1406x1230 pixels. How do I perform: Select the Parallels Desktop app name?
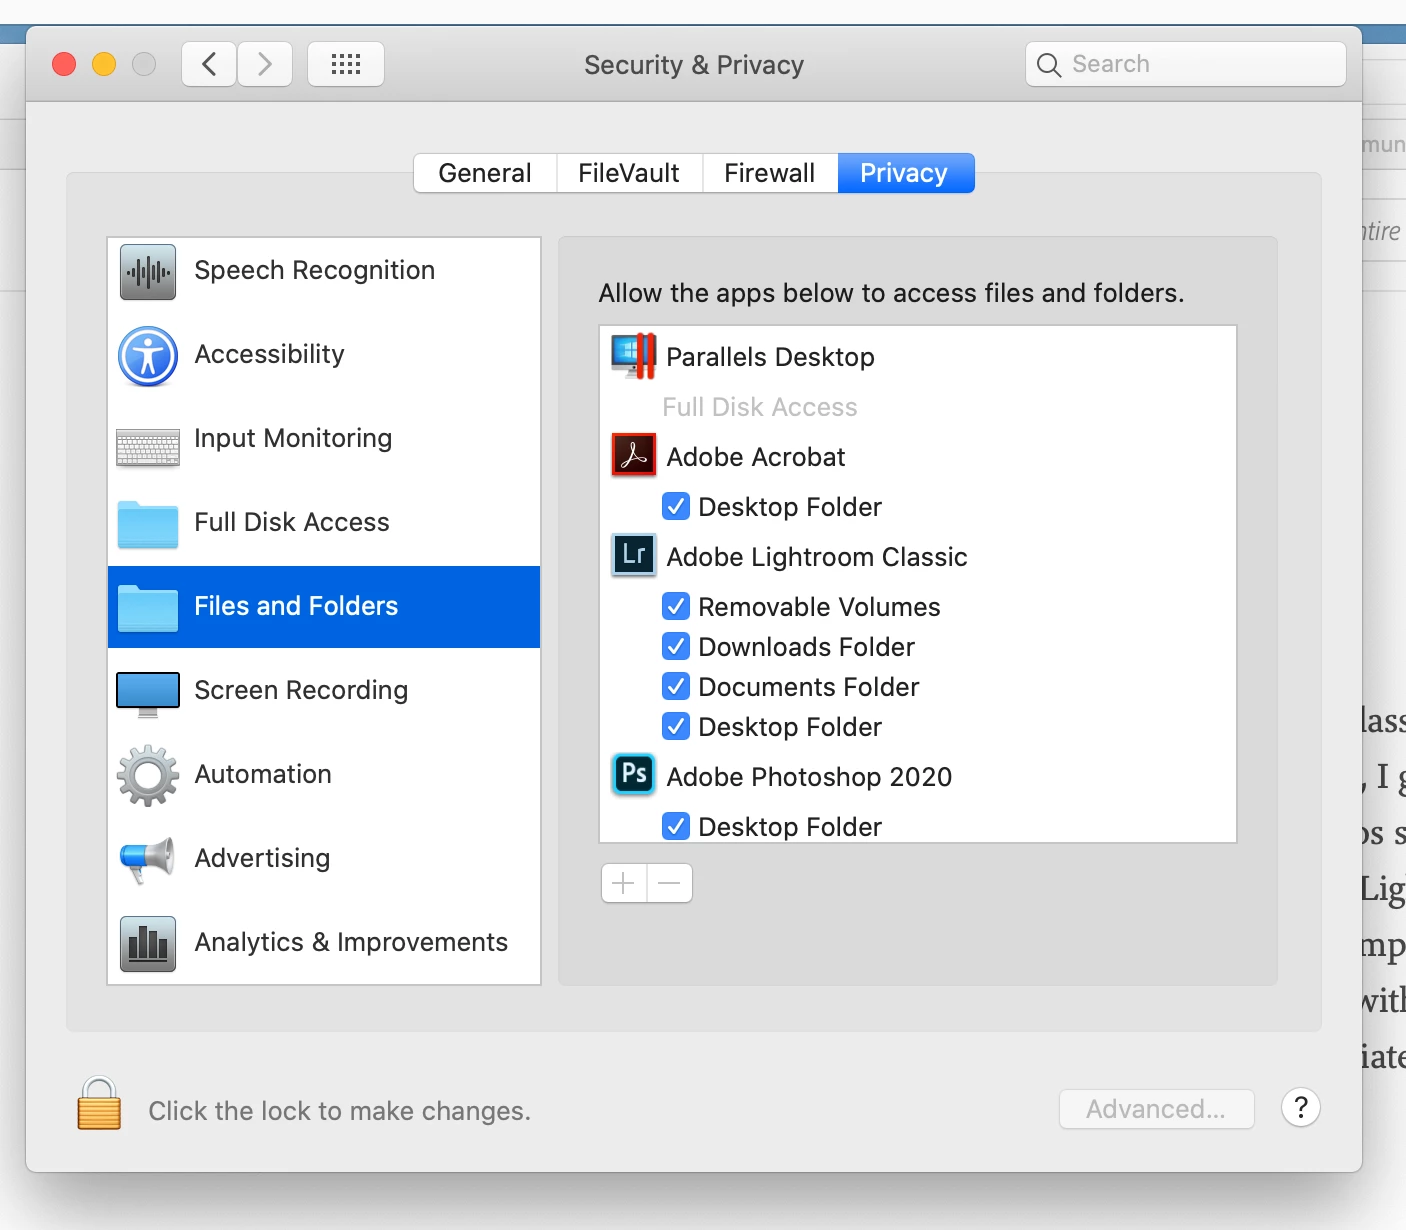click(x=771, y=357)
